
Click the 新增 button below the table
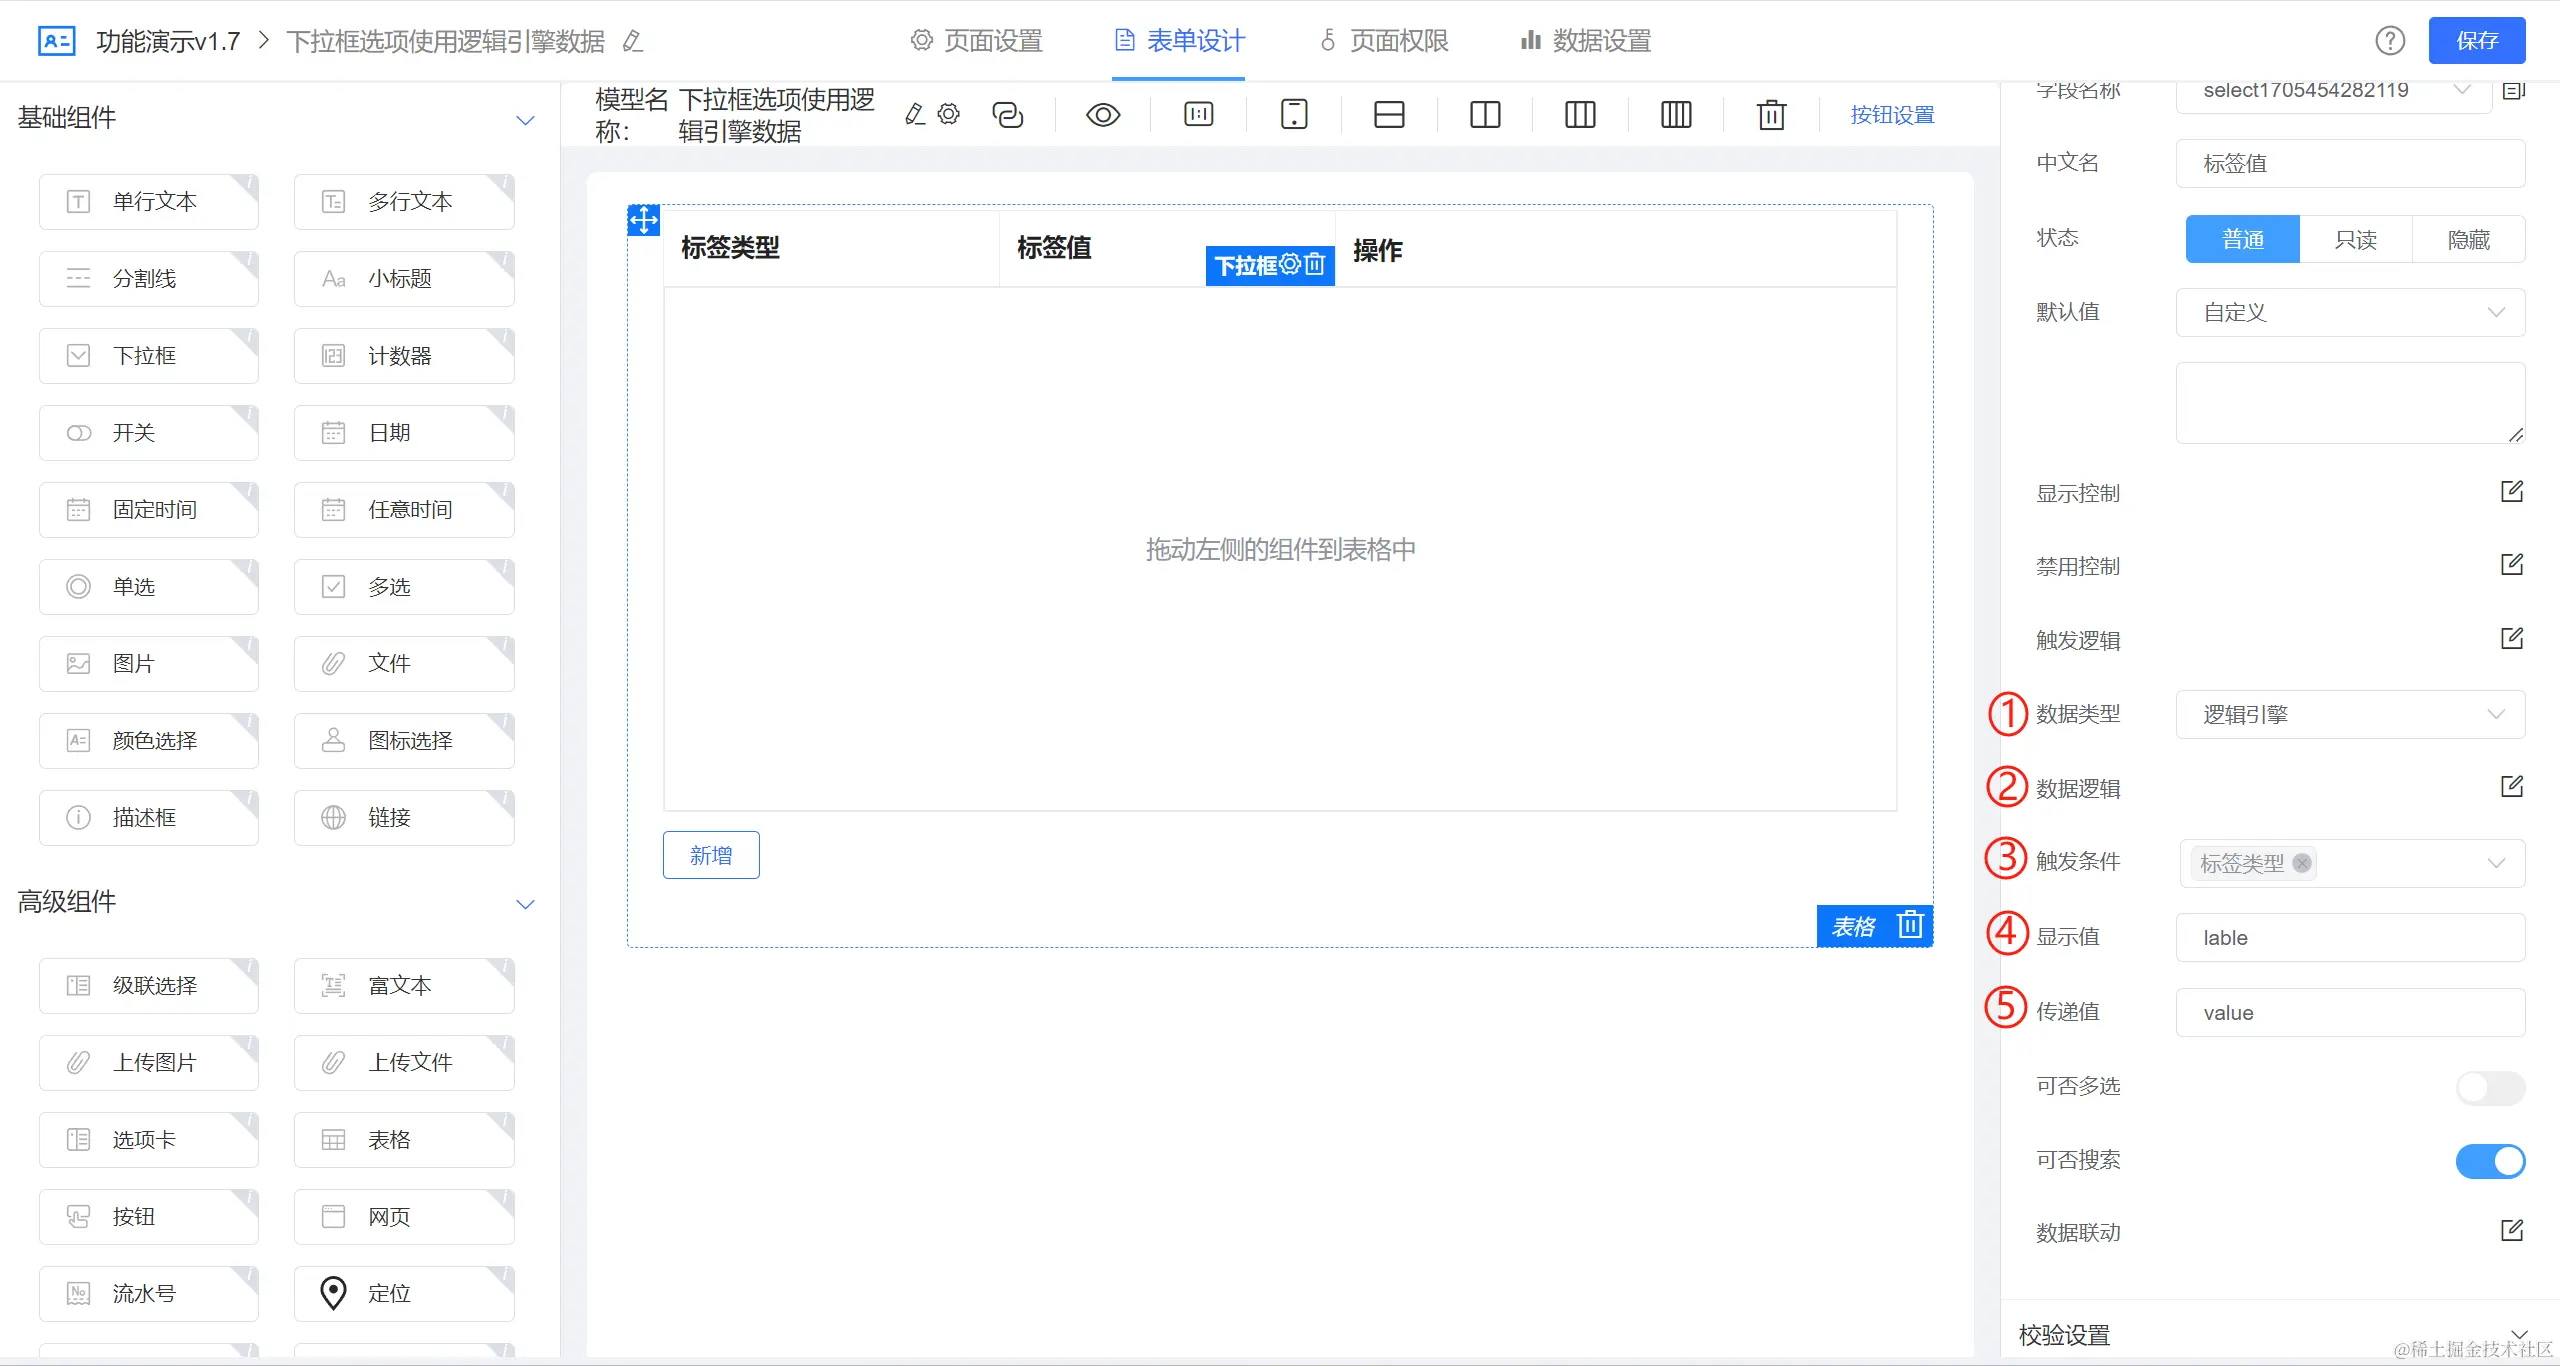pyautogui.click(x=710, y=856)
